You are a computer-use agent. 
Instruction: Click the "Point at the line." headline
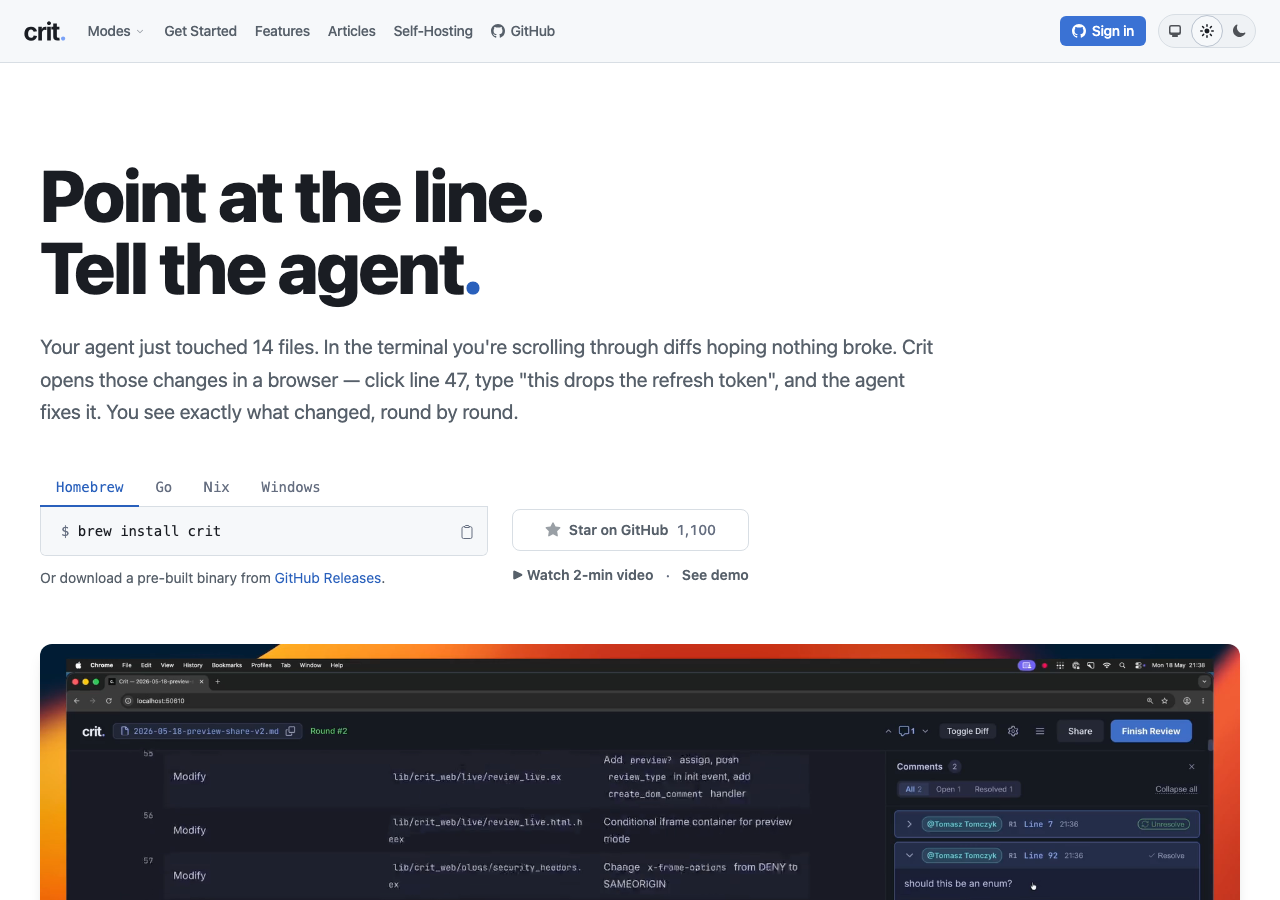tap(291, 197)
